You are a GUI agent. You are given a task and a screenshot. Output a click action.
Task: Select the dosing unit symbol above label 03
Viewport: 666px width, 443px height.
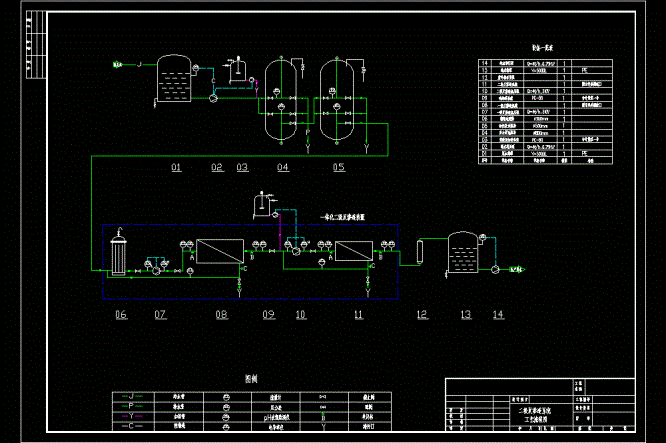tap(238, 70)
